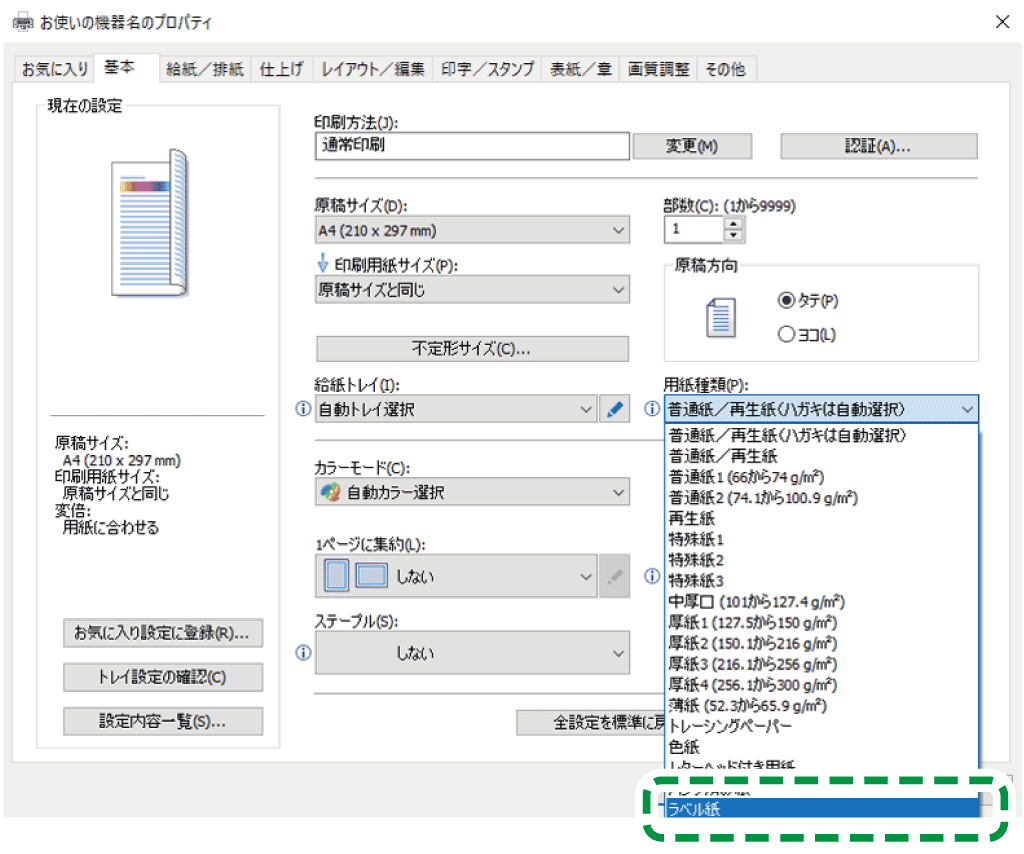This screenshot has height=854, width=1024.
Task: Open the 画質調整 tab
Action: click(x=658, y=69)
